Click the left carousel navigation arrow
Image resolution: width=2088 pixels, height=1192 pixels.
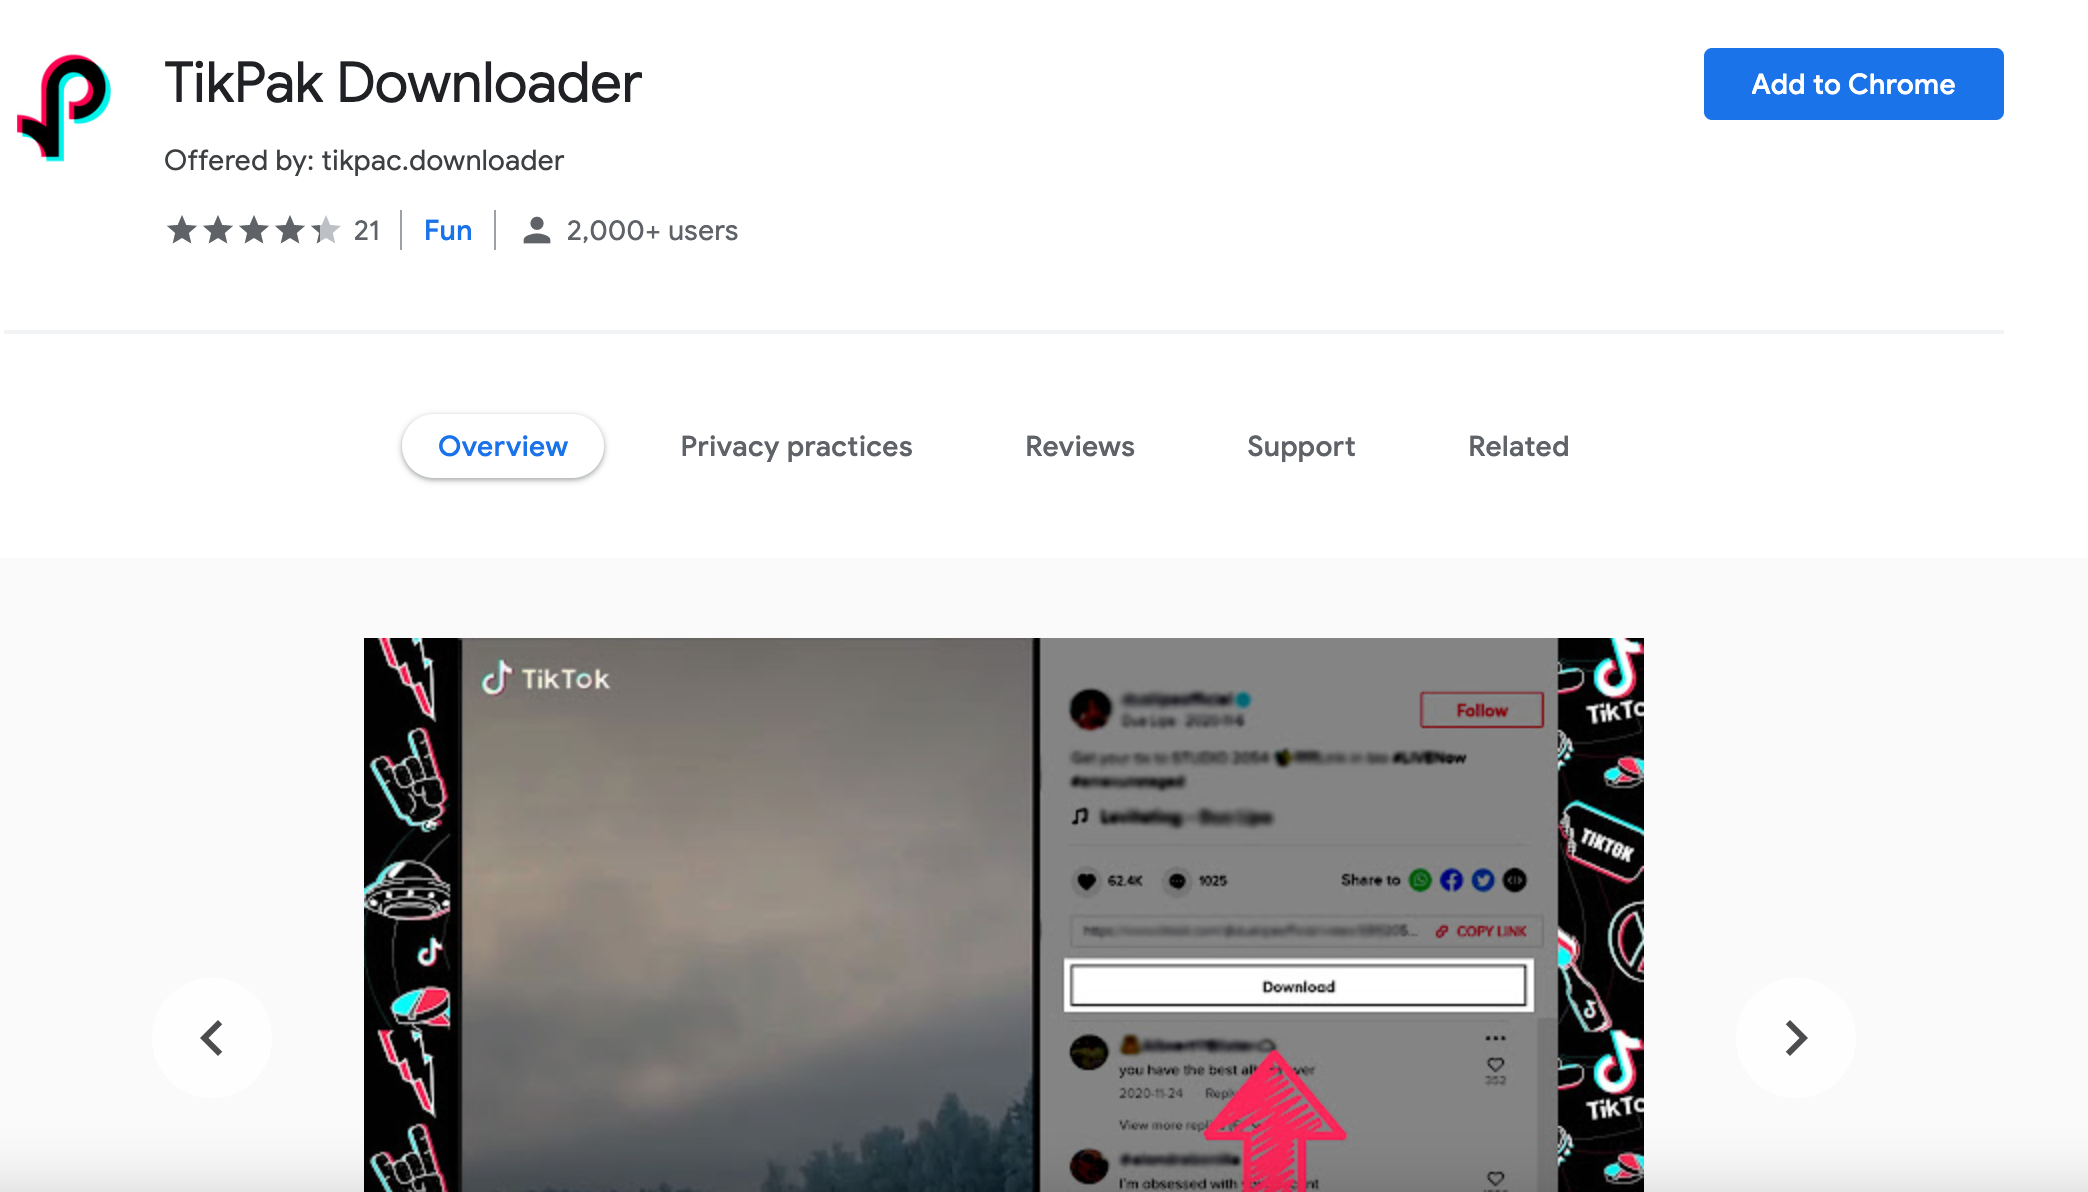[212, 1036]
